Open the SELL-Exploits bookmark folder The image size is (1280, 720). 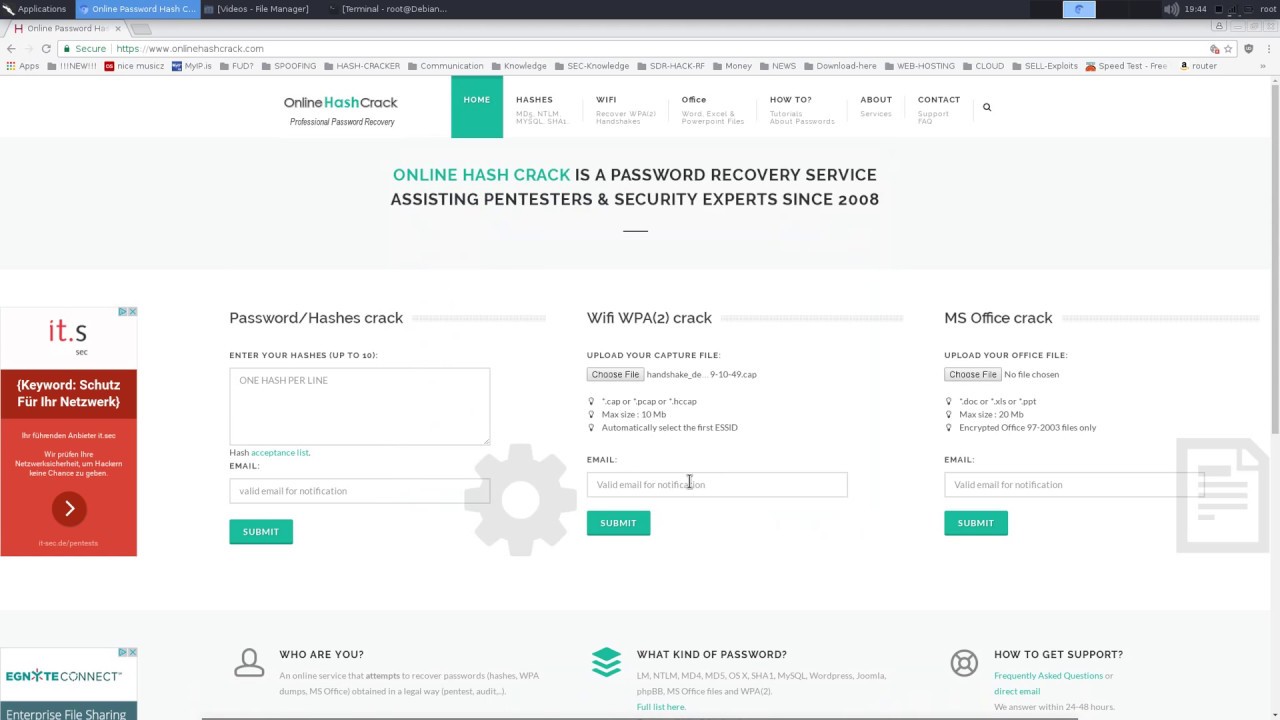tap(1044, 66)
